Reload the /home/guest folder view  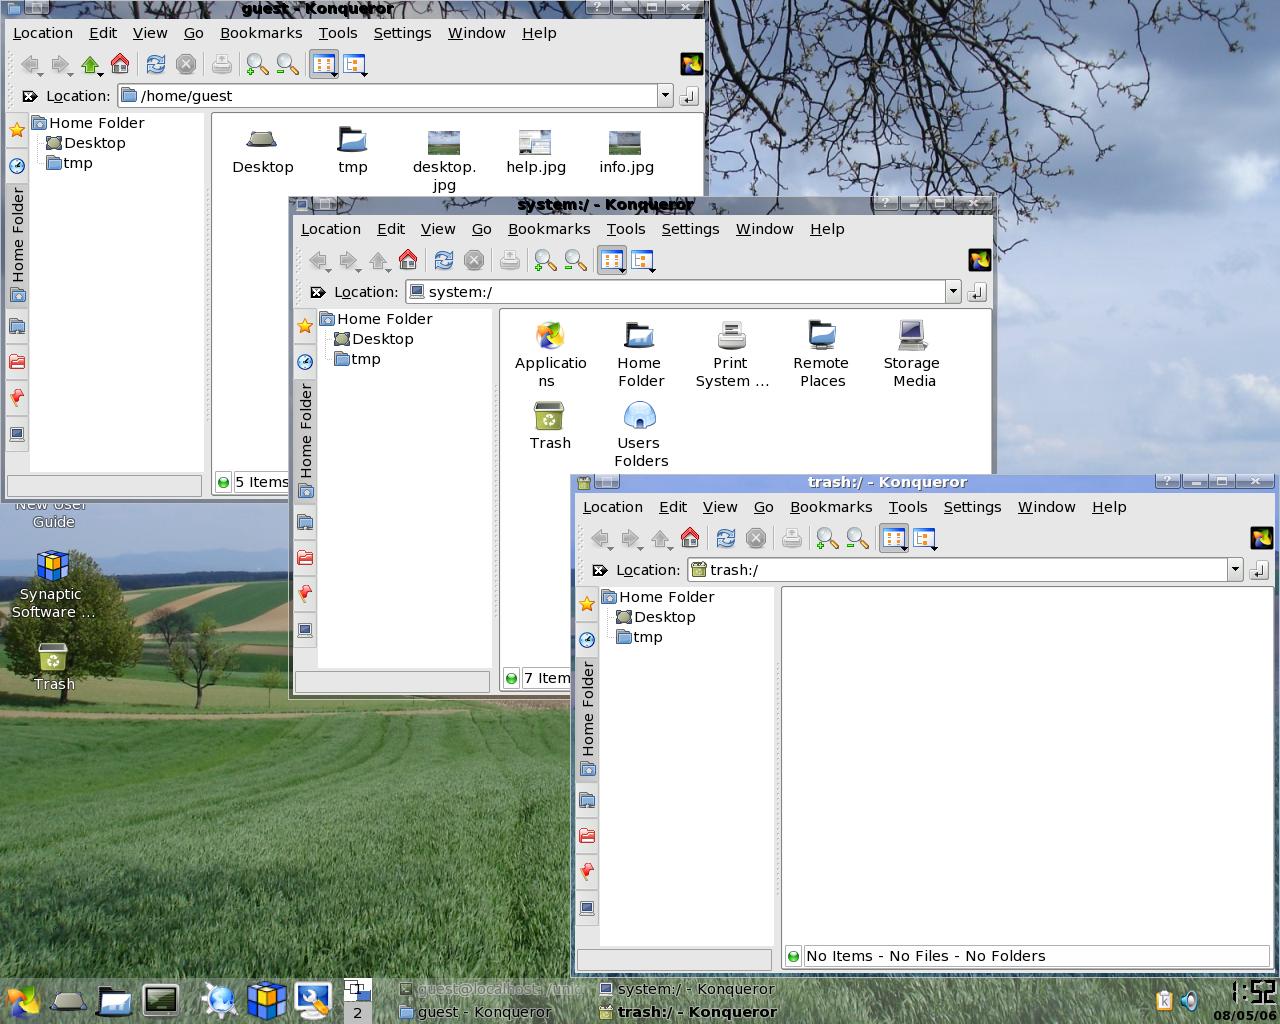pyautogui.click(x=156, y=65)
